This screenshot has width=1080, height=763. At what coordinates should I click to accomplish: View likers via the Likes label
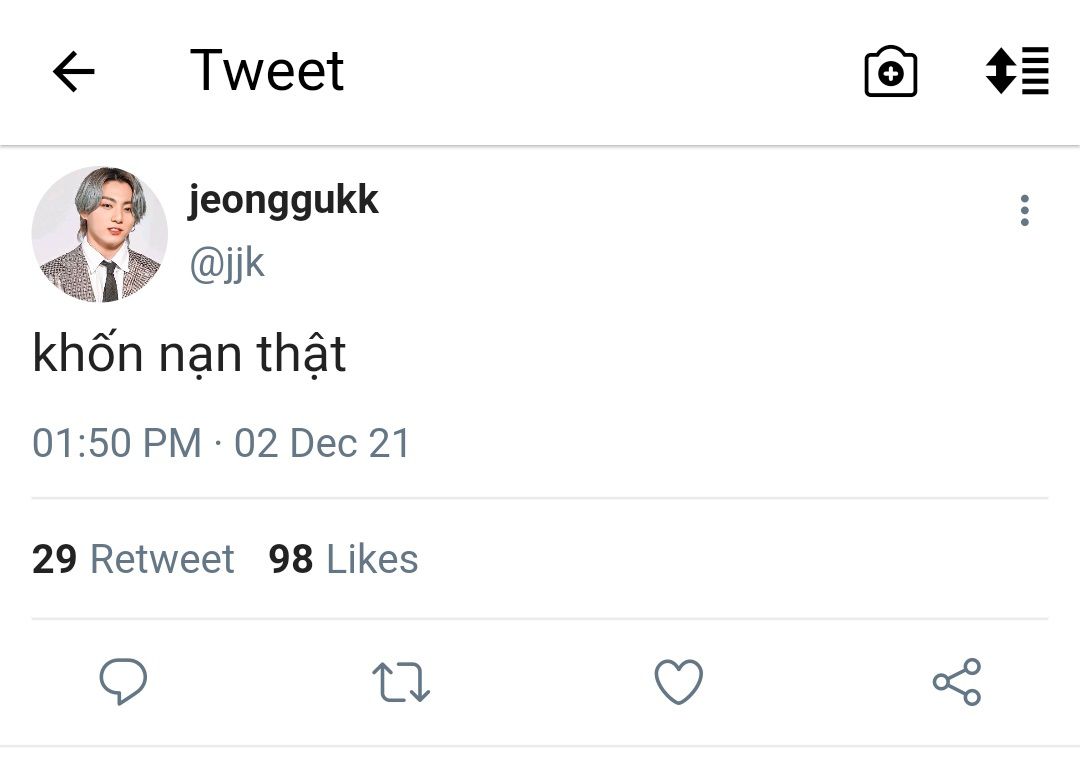pyautogui.click(x=372, y=559)
